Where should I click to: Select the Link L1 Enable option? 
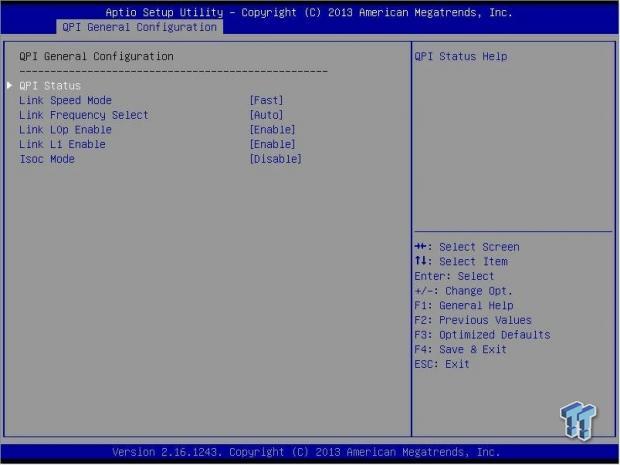[x=62, y=144]
